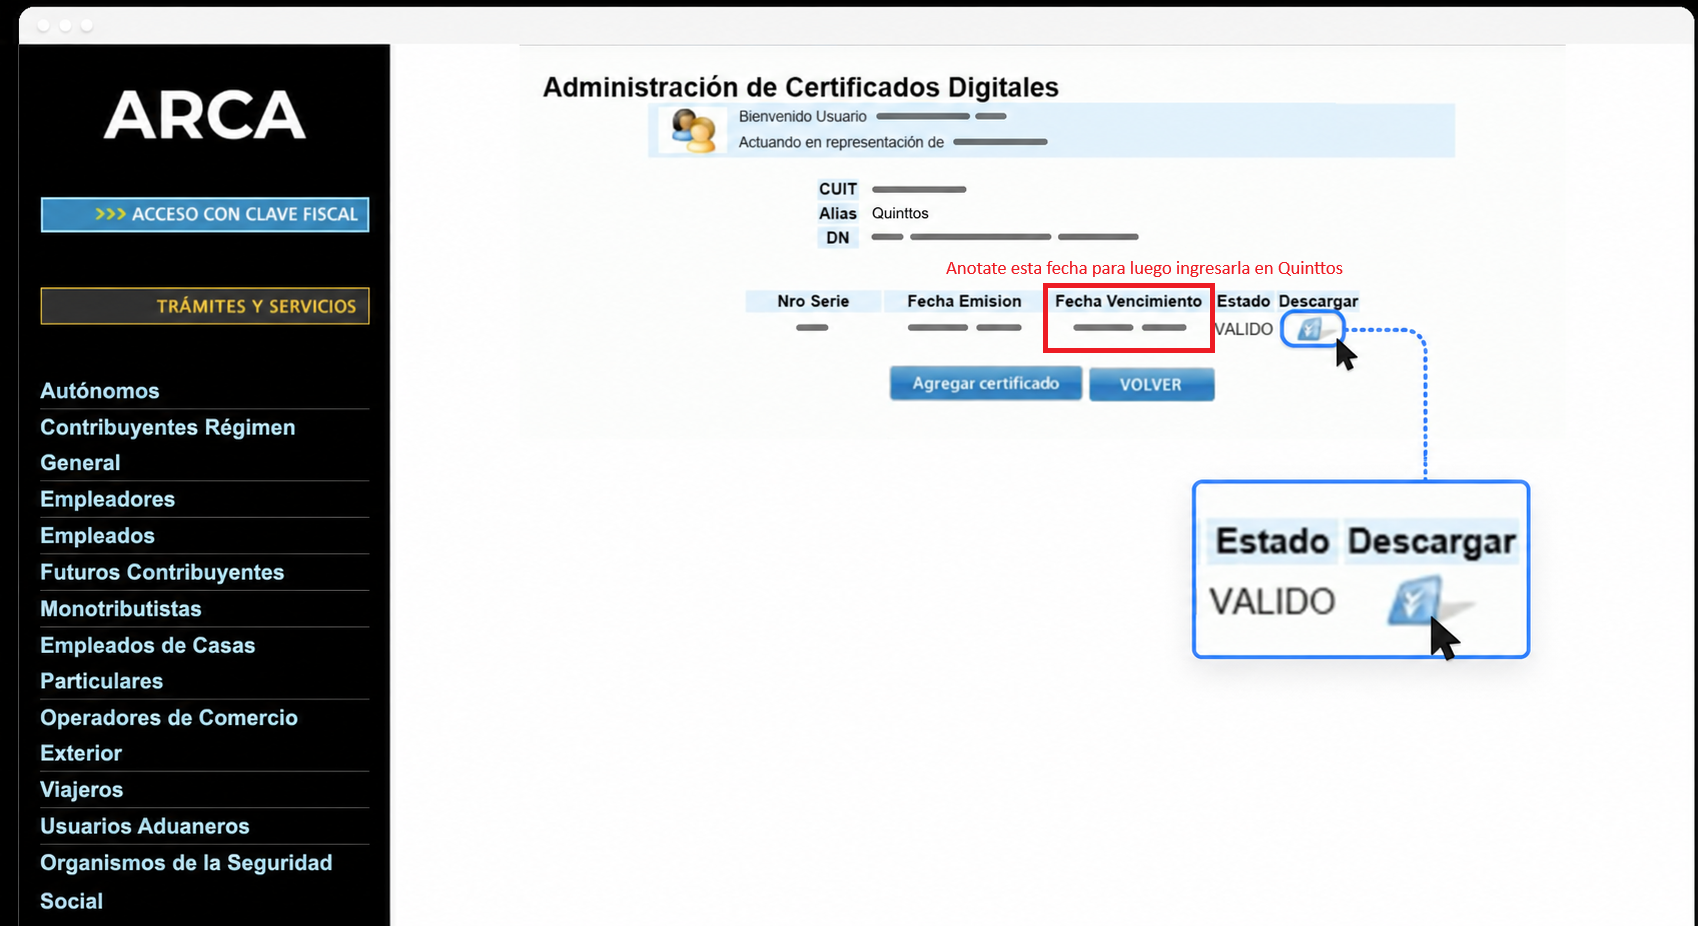This screenshot has height=926, width=1698.
Task: Open the Usuarios Aduaneros link
Action: (x=145, y=826)
